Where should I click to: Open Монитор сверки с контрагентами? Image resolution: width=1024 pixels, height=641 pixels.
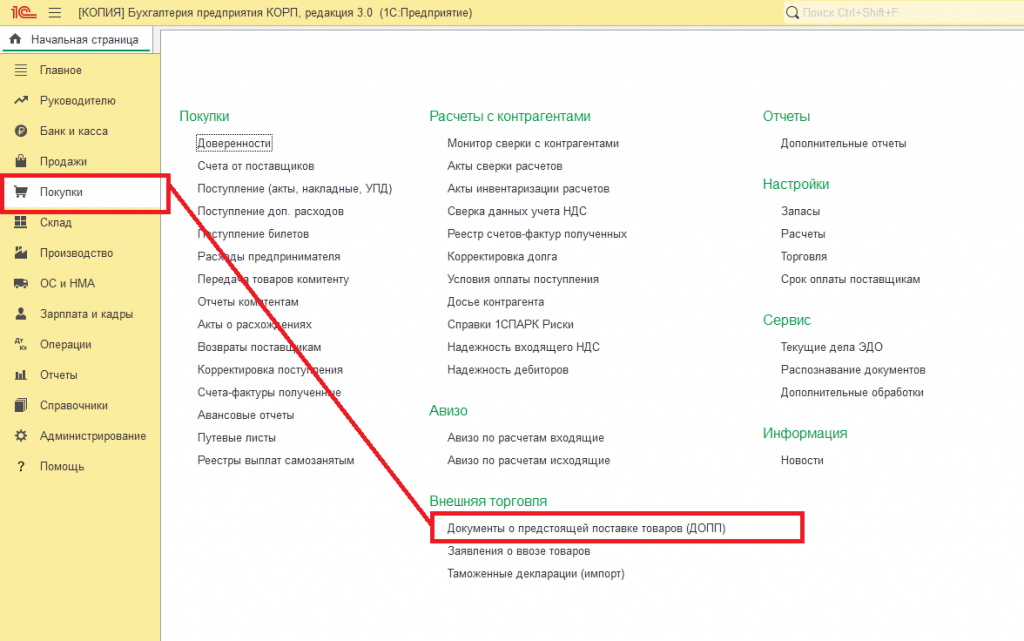click(x=533, y=143)
